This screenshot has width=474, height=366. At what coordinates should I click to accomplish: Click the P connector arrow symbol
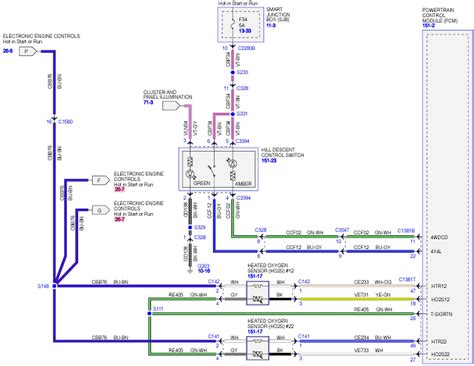(28, 51)
